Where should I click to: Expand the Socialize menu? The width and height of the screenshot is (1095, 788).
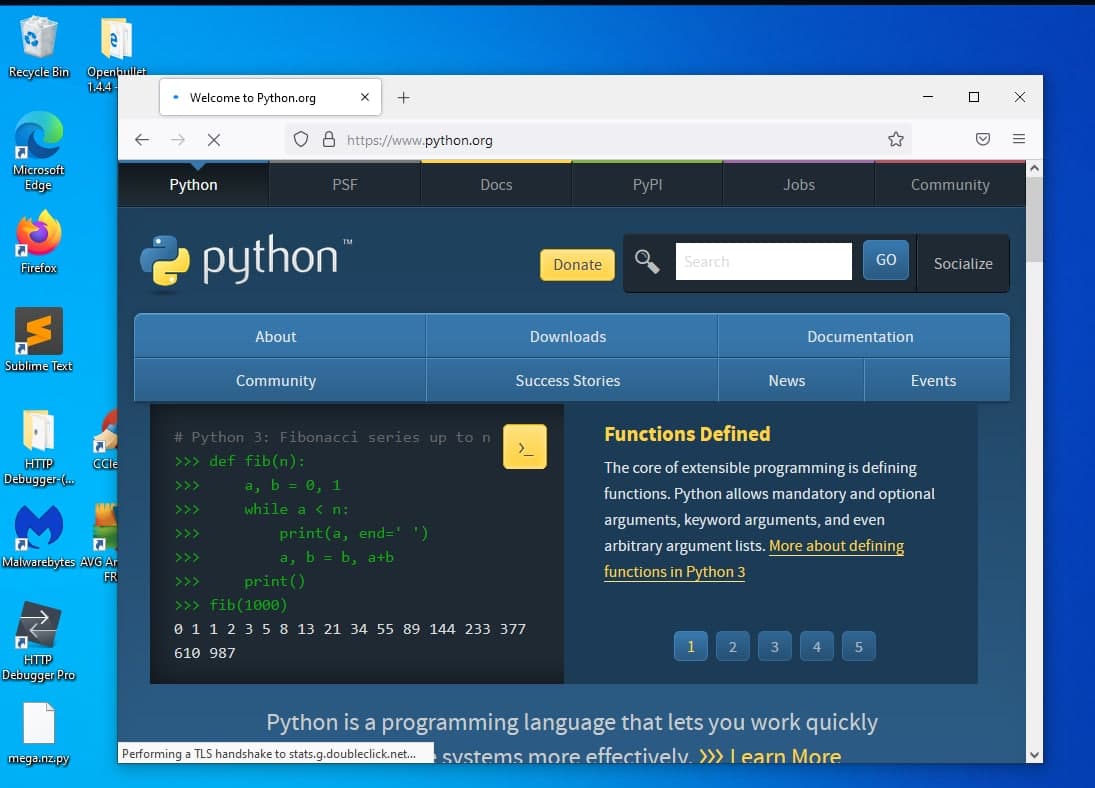coord(963,264)
